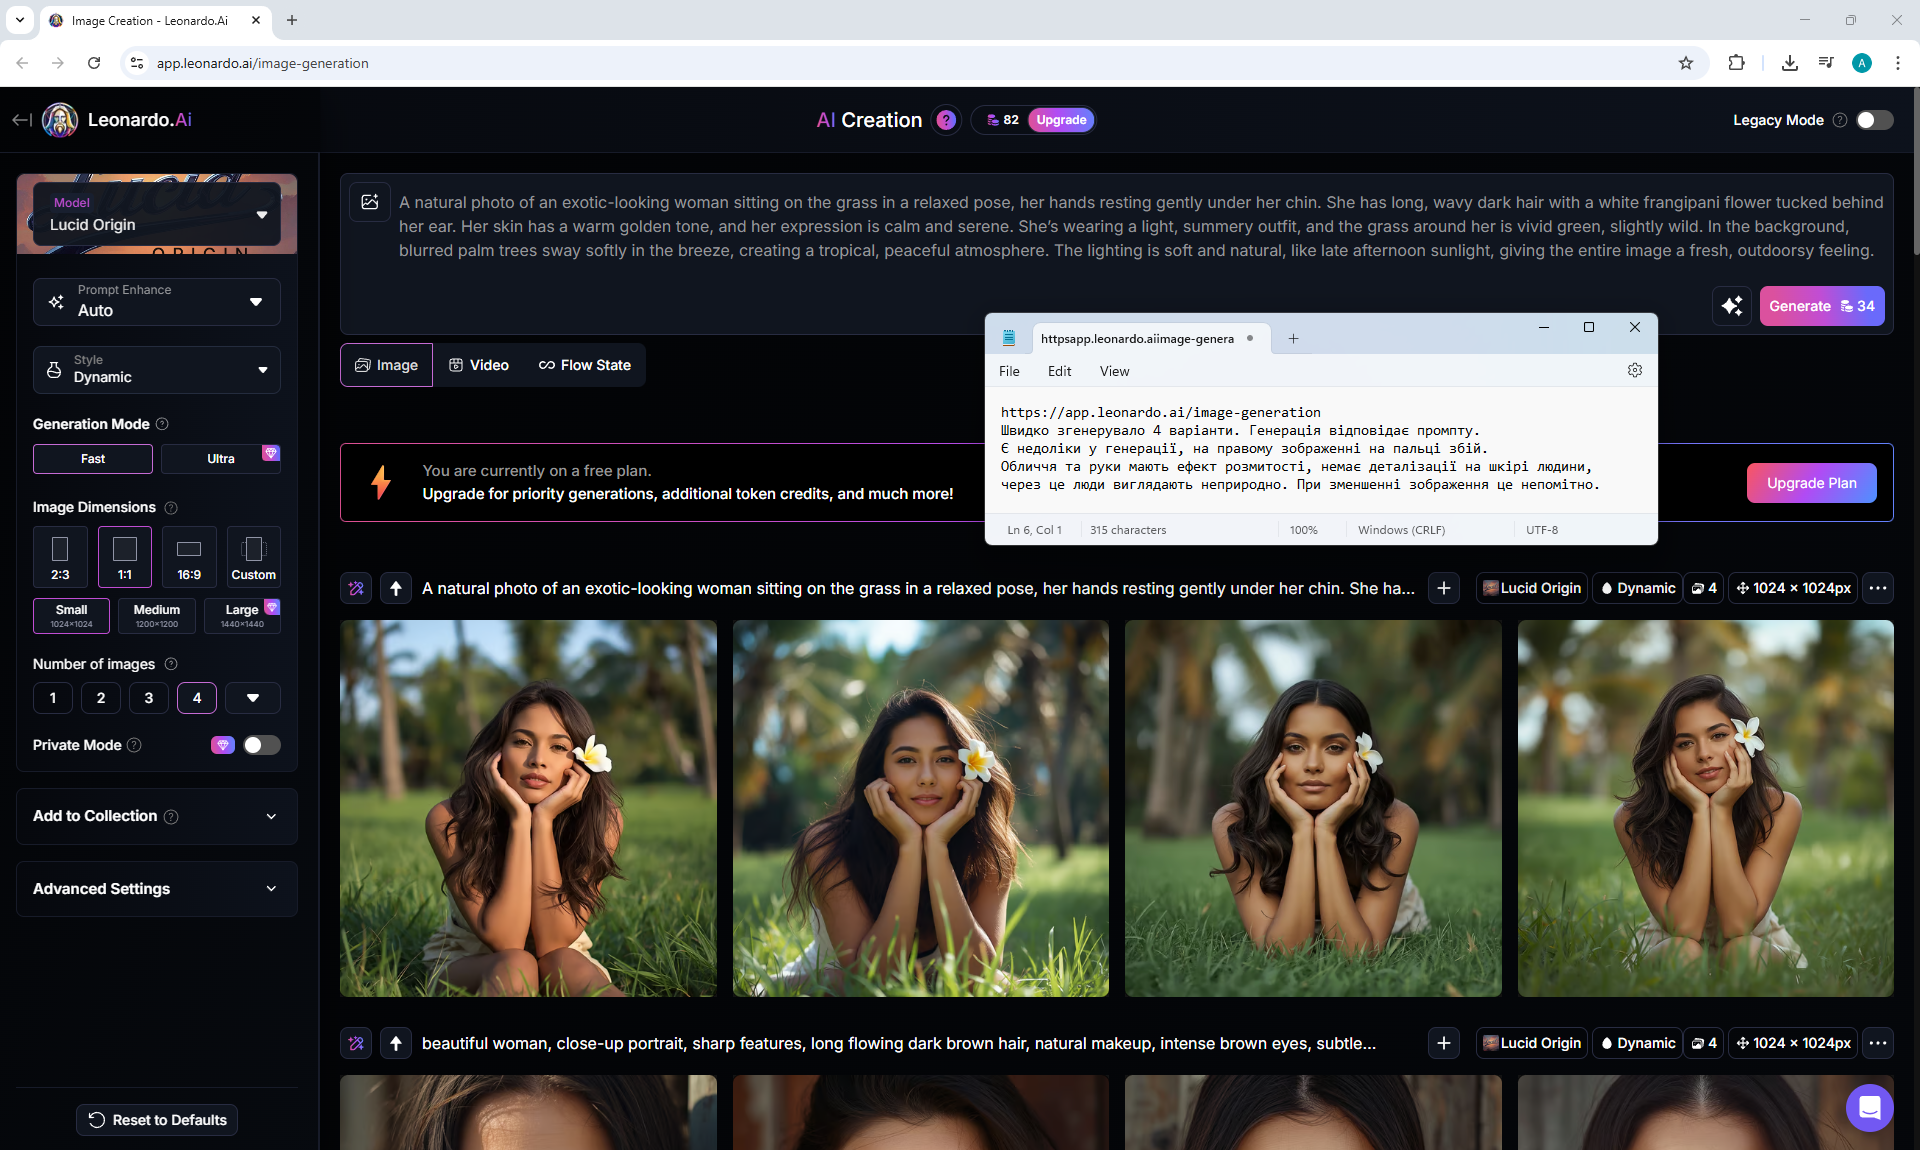Viewport: 1920px width, 1150px height.
Task: Collapse the sidebar with back arrow icon
Action: (21, 120)
